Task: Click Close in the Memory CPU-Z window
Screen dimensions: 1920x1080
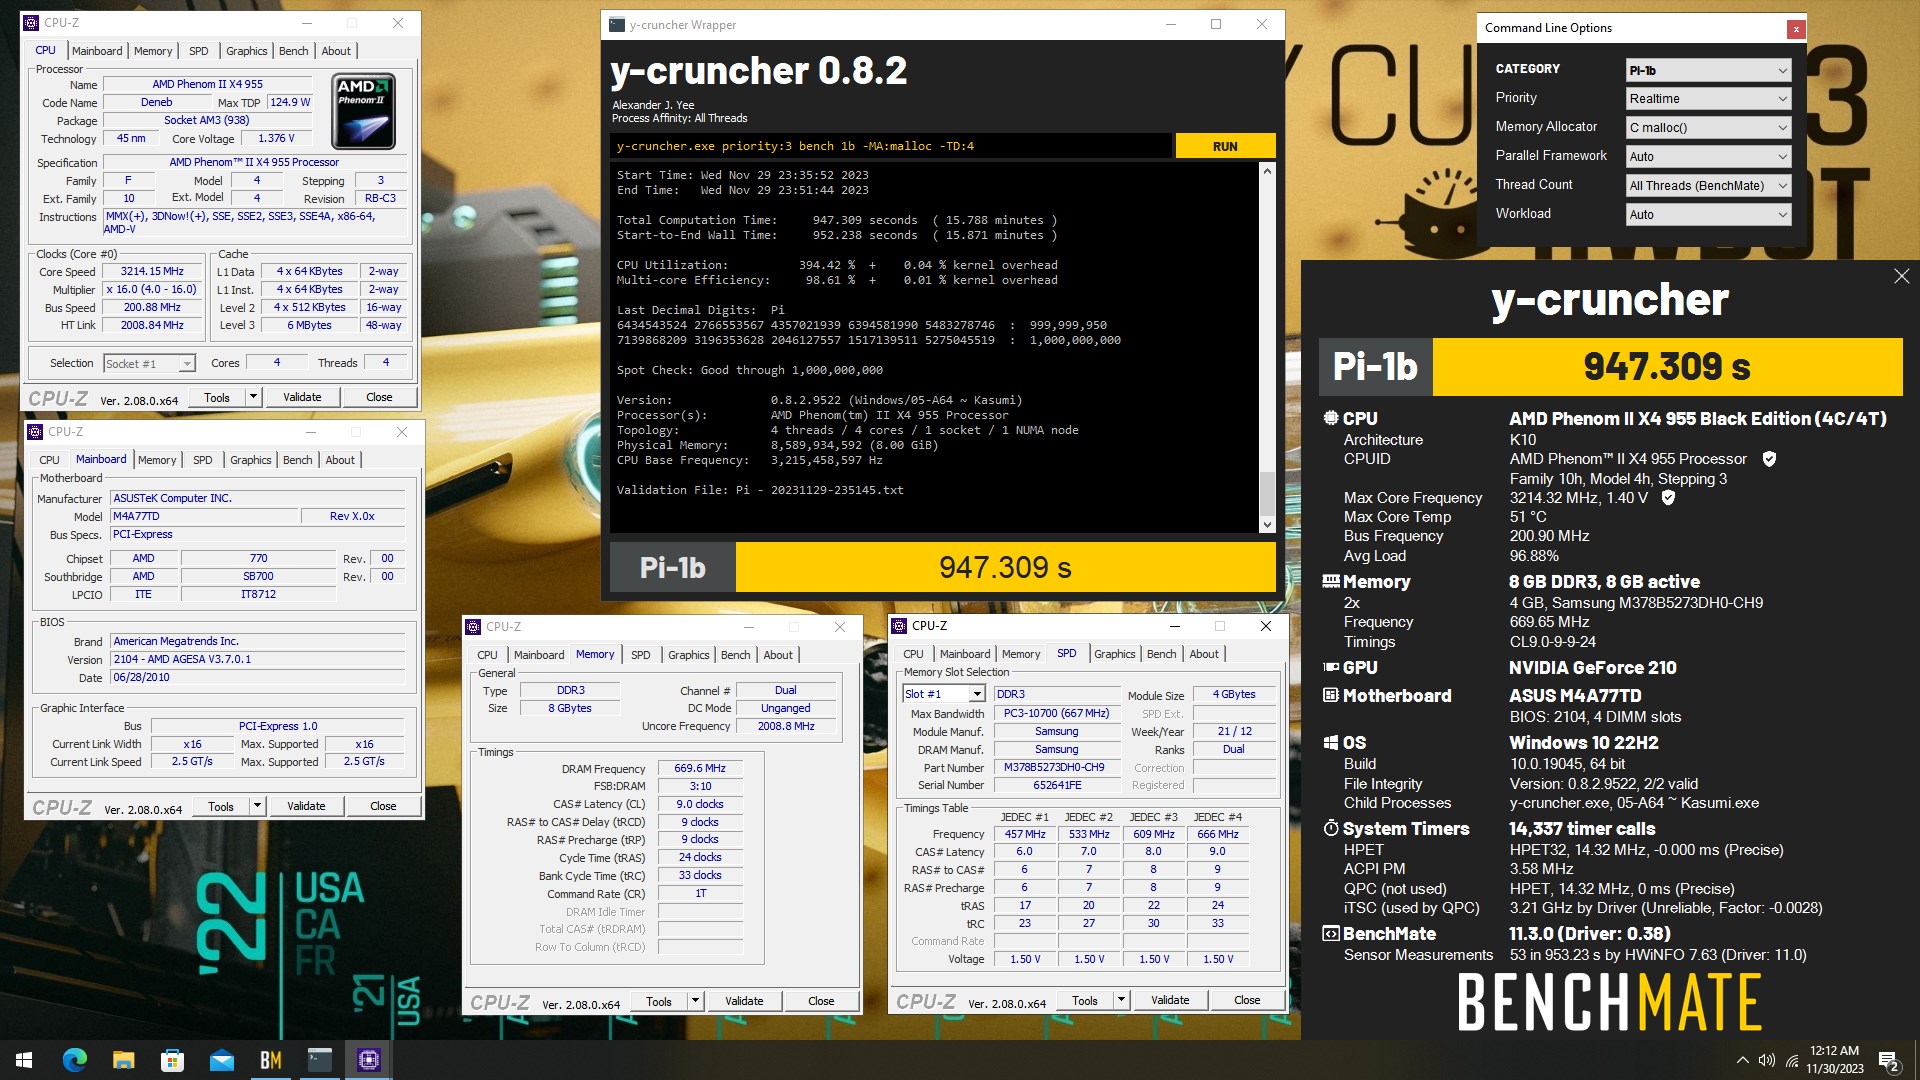Action: click(x=821, y=1001)
